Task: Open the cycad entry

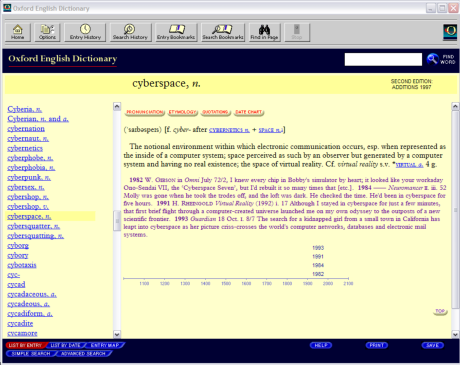Action: 16,284
